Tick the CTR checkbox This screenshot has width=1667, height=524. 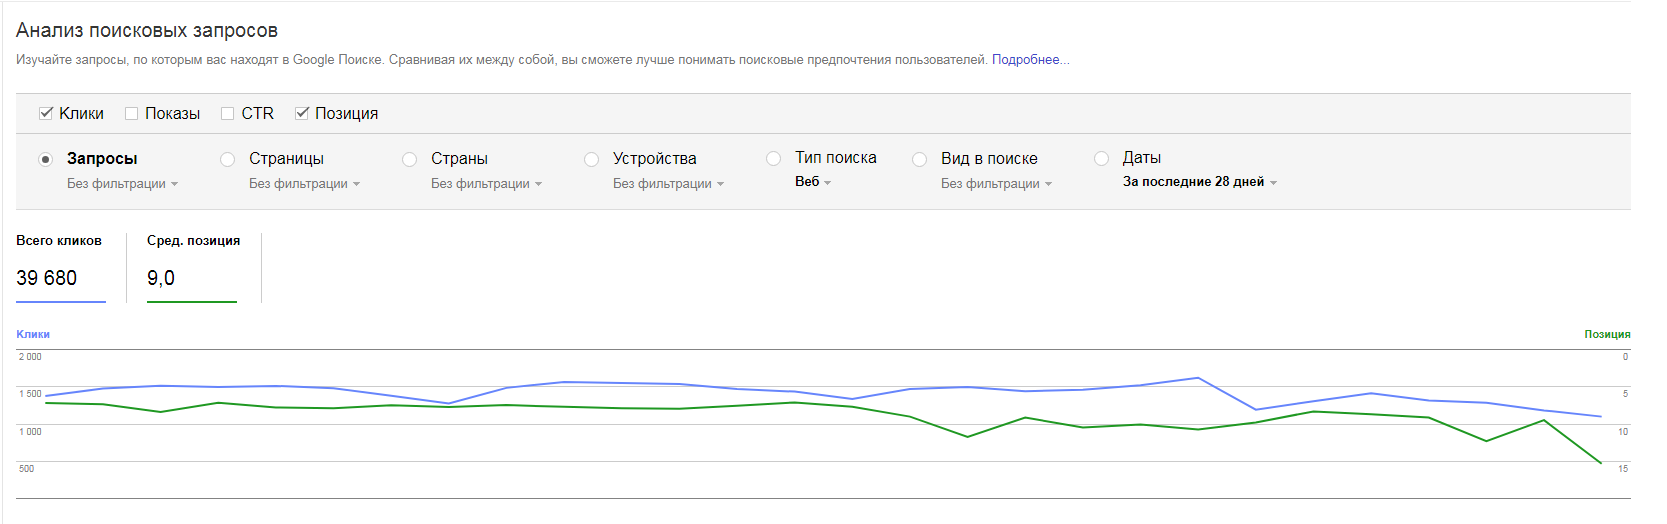pos(228,113)
